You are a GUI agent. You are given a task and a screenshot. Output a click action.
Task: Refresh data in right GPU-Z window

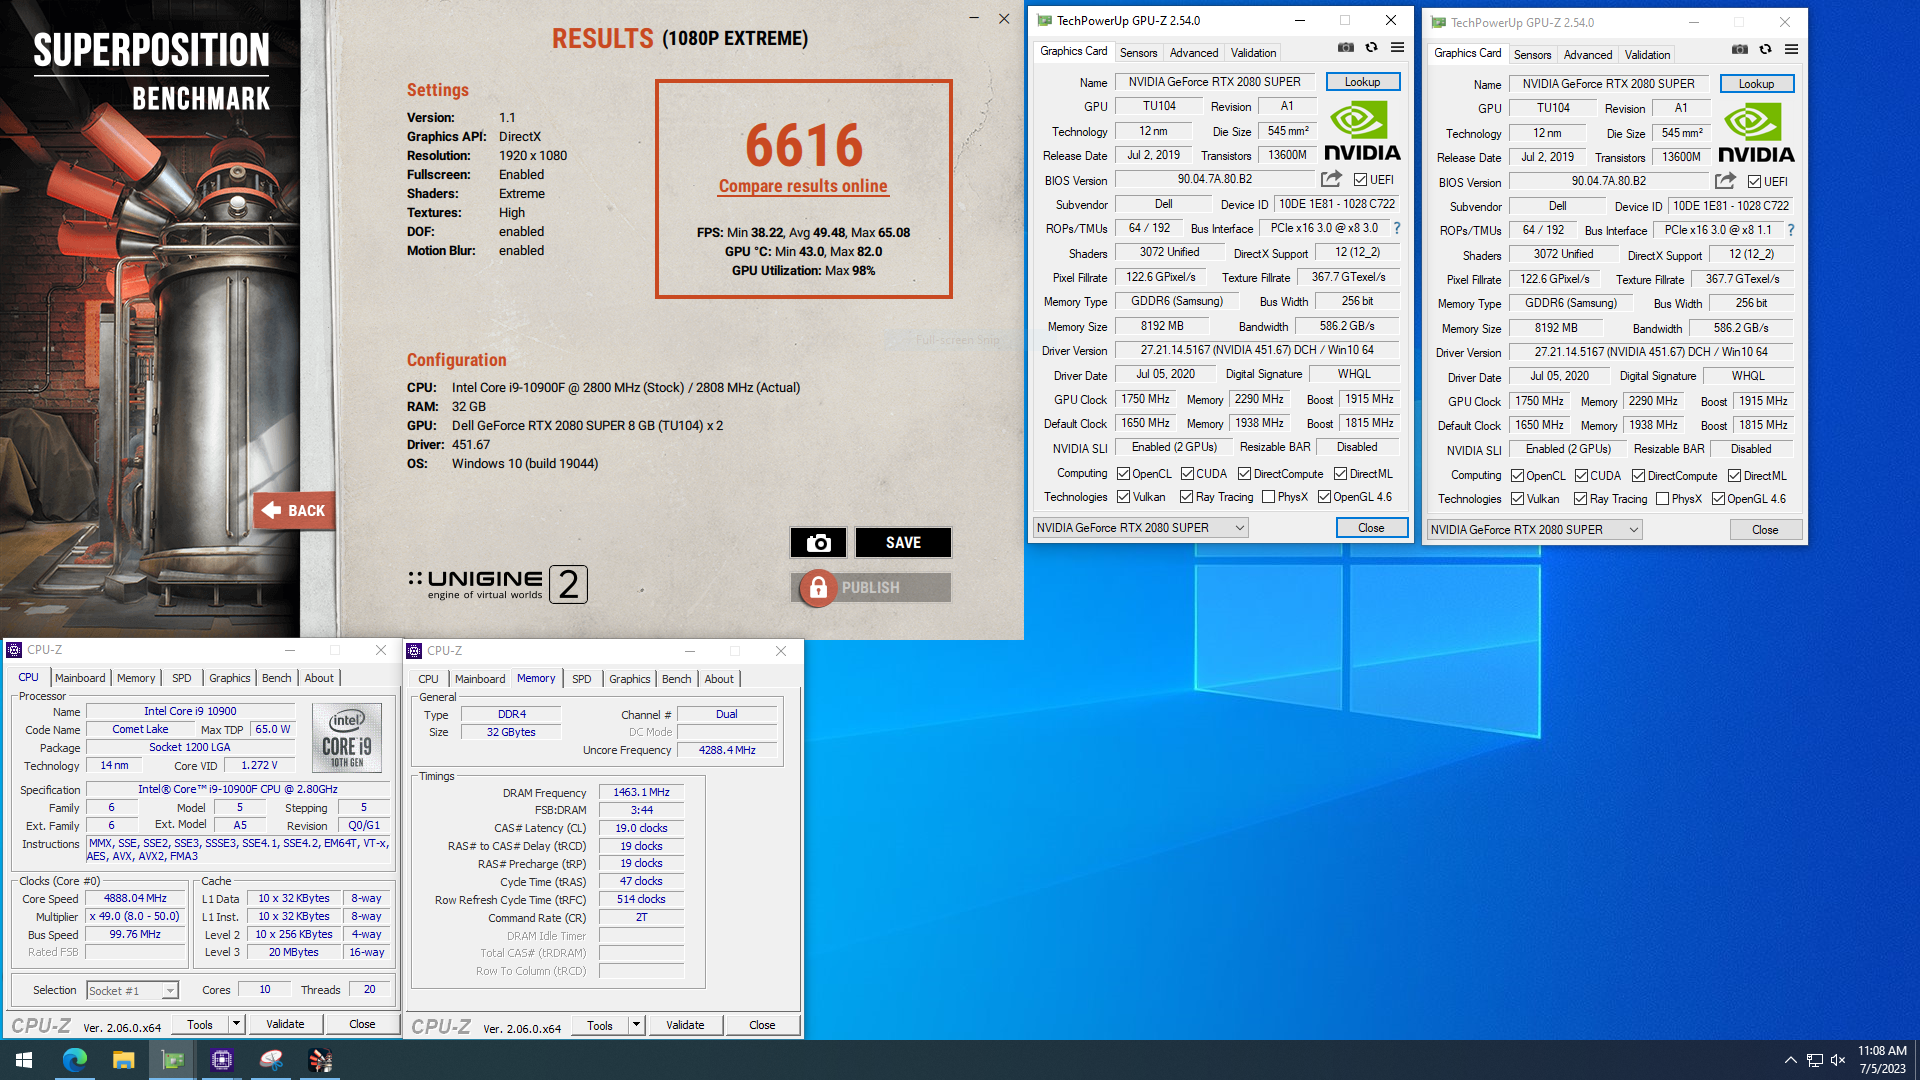(x=1766, y=50)
